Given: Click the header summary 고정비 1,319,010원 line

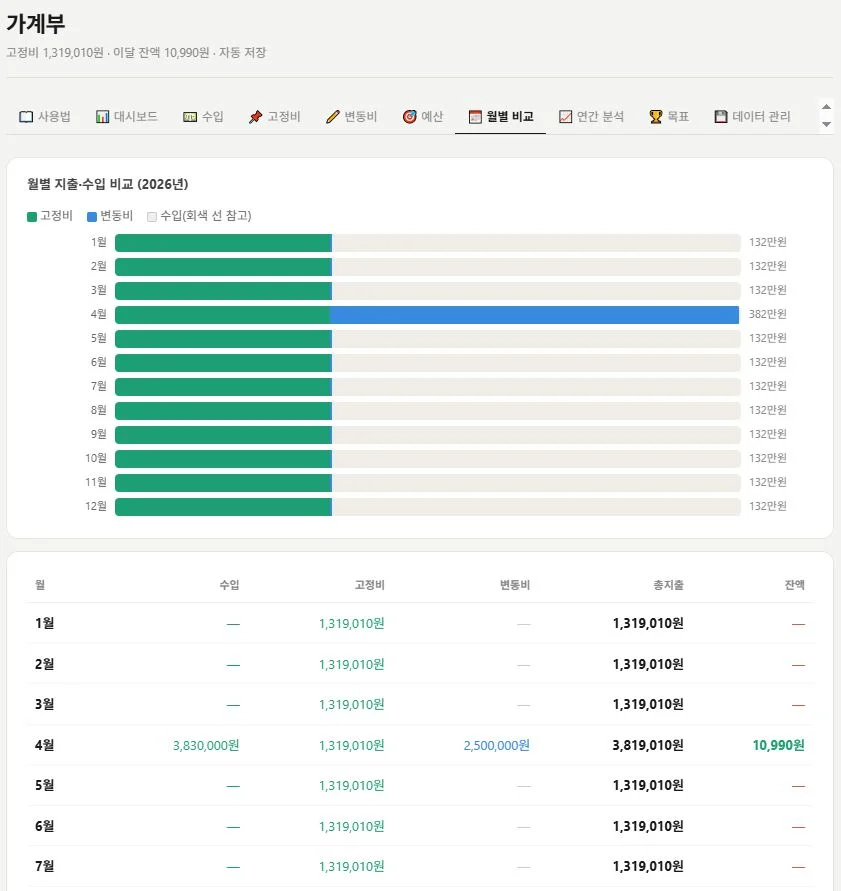Looking at the screenshot, I should 136,53.
